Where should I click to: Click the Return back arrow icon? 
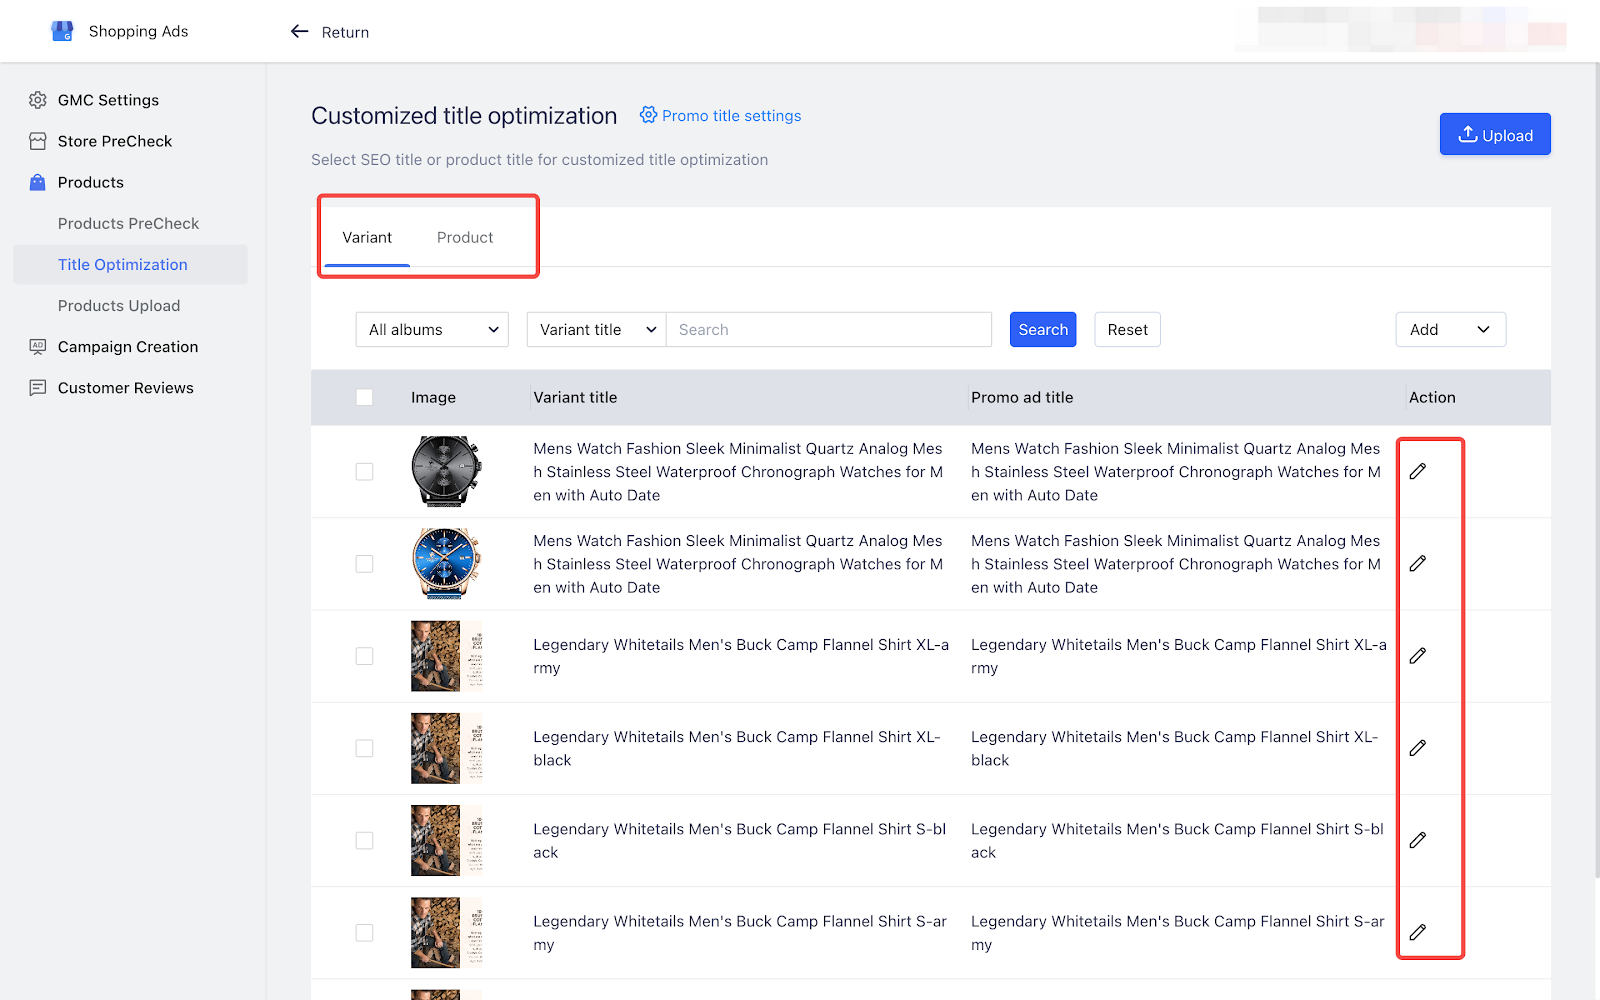(299, 32)
